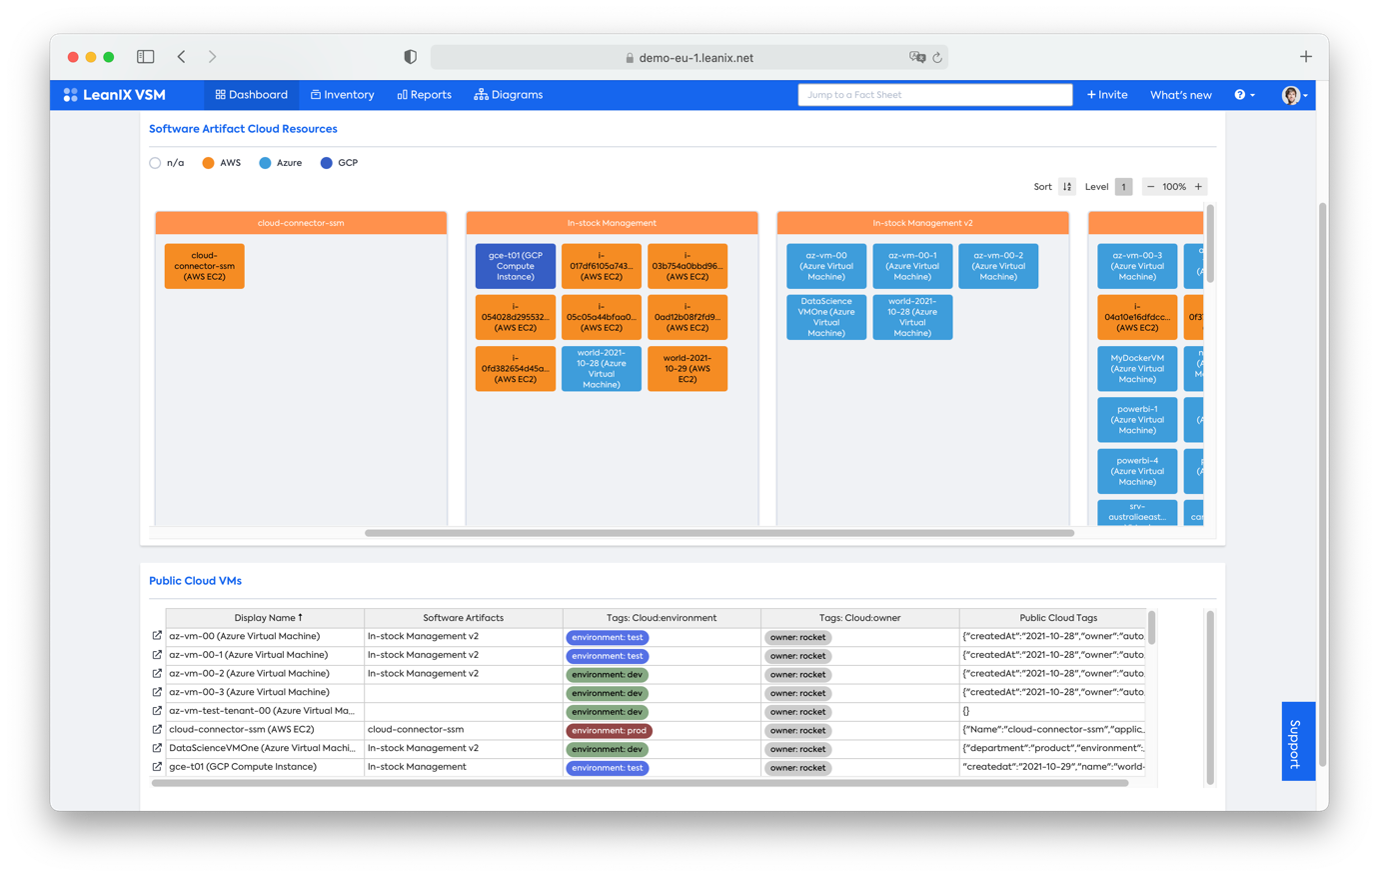
Task: Click the Invite button
Action: click(1107, 95)
